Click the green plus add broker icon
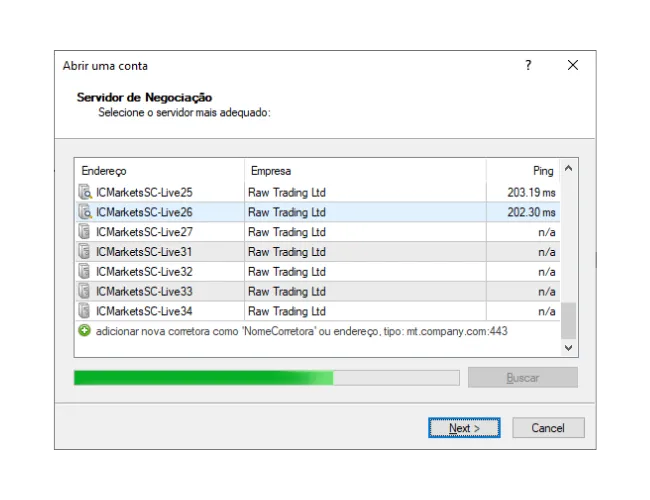 tap(85, 331)
